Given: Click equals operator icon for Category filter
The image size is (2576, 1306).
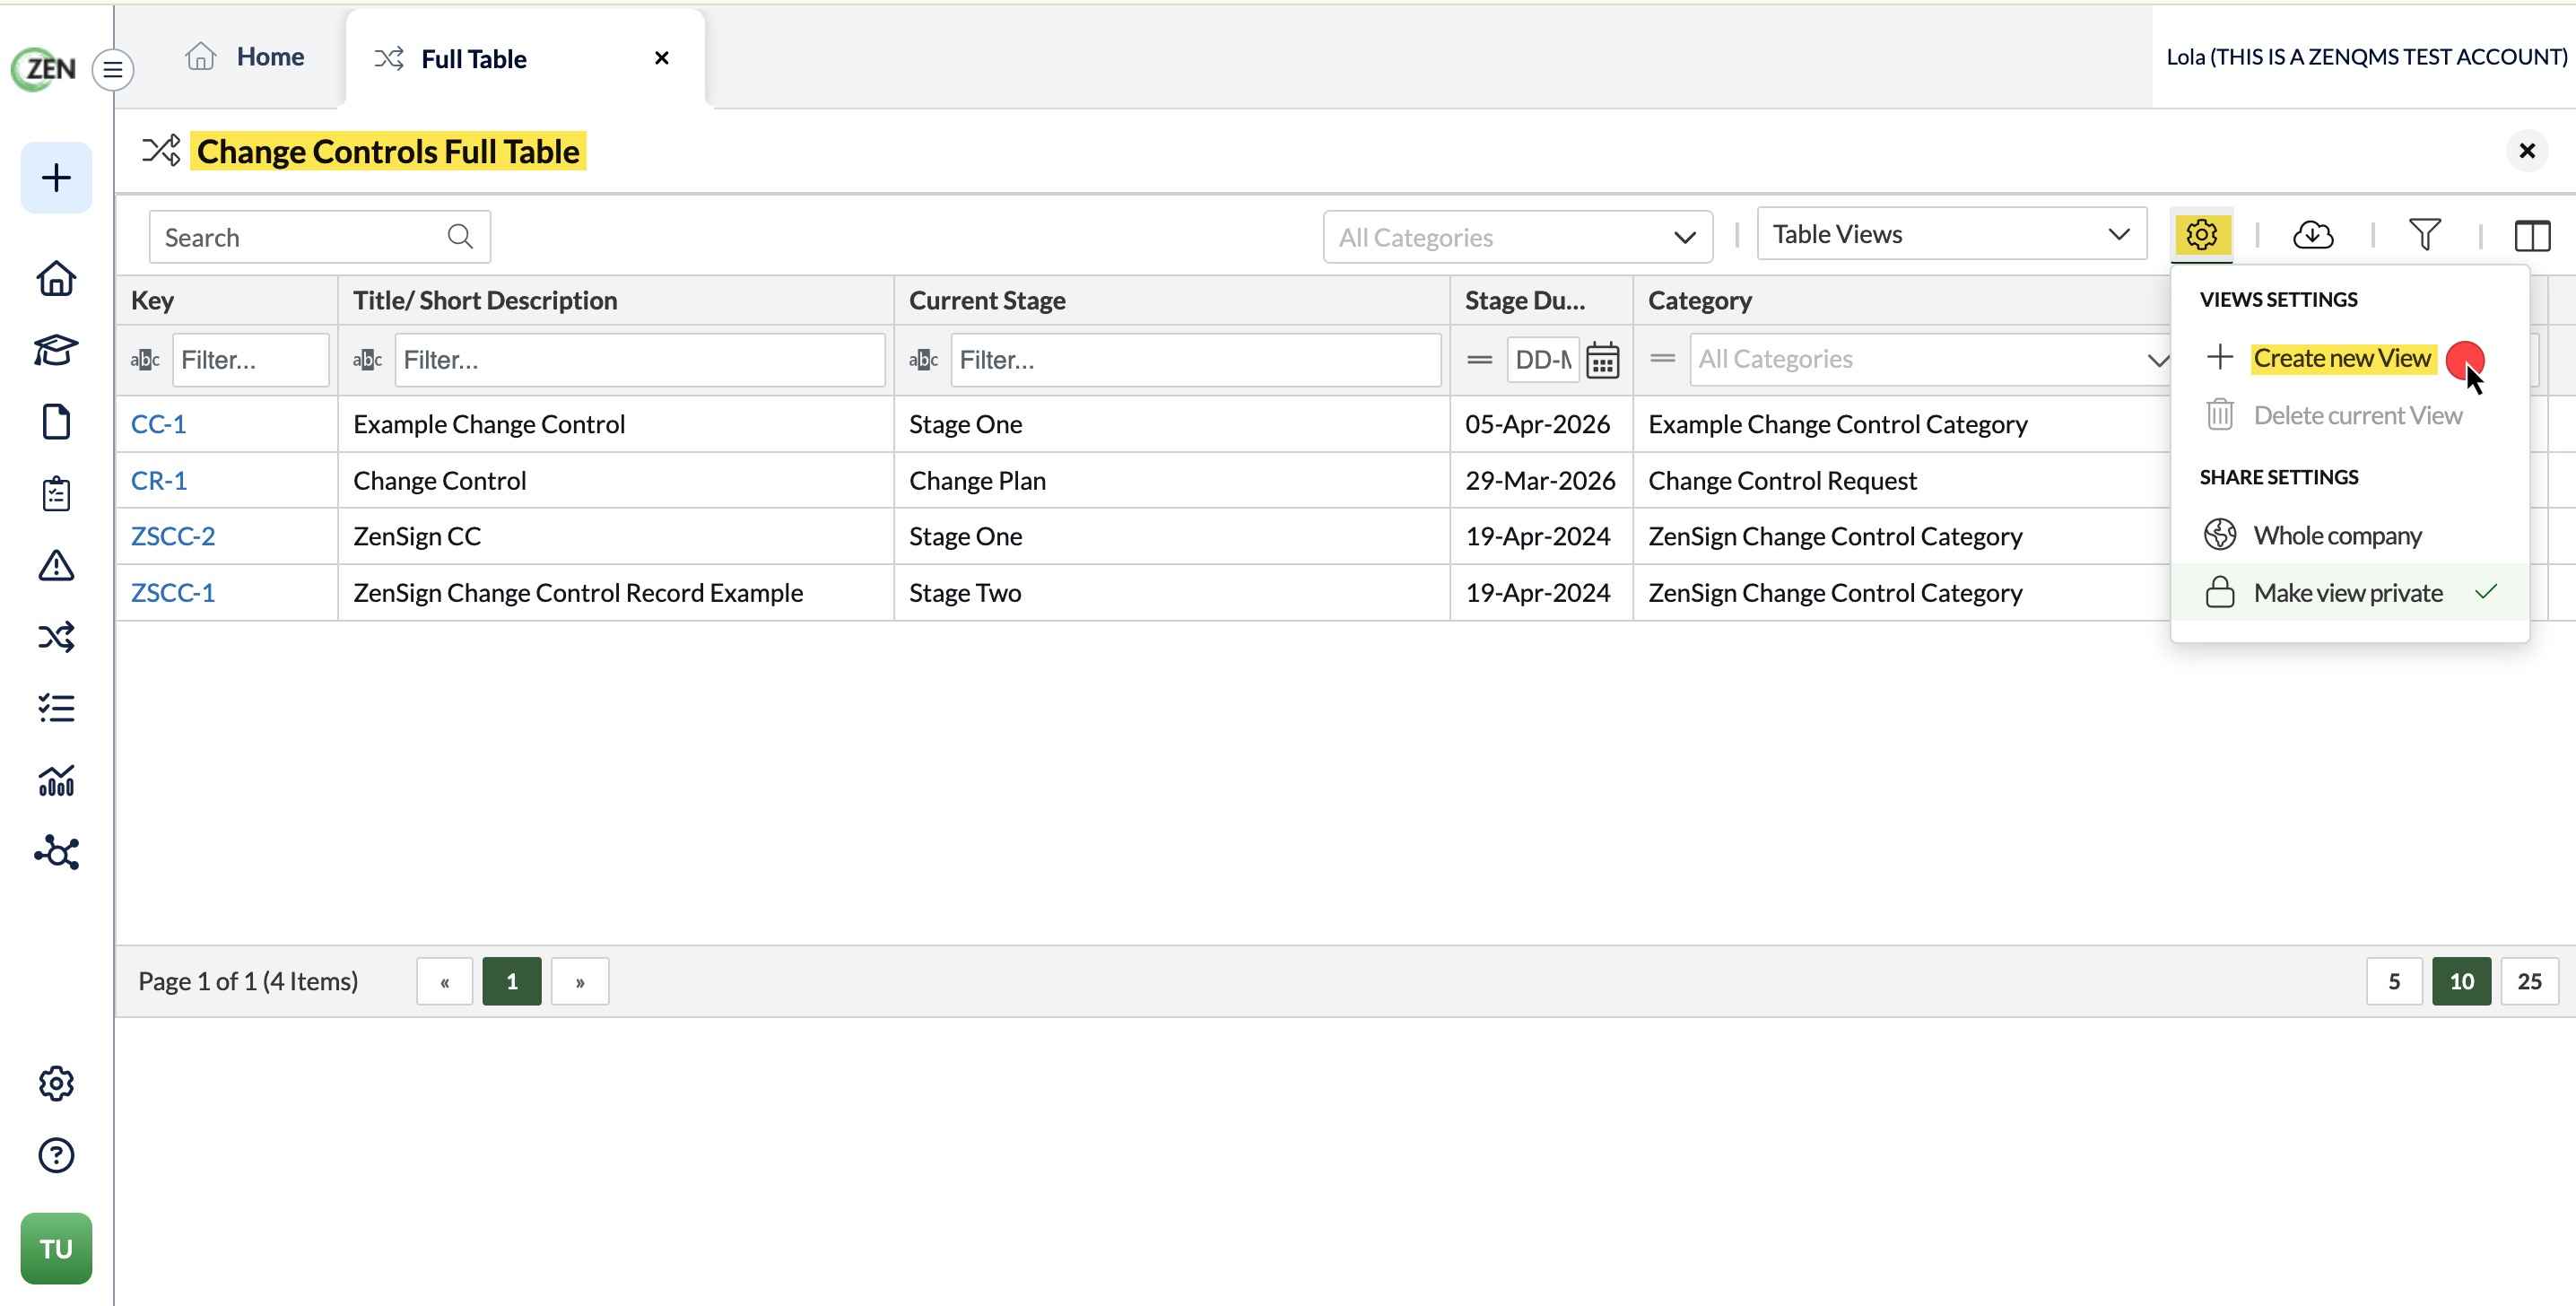Looking at the screenshot, I should click(x=1663, y=358).
